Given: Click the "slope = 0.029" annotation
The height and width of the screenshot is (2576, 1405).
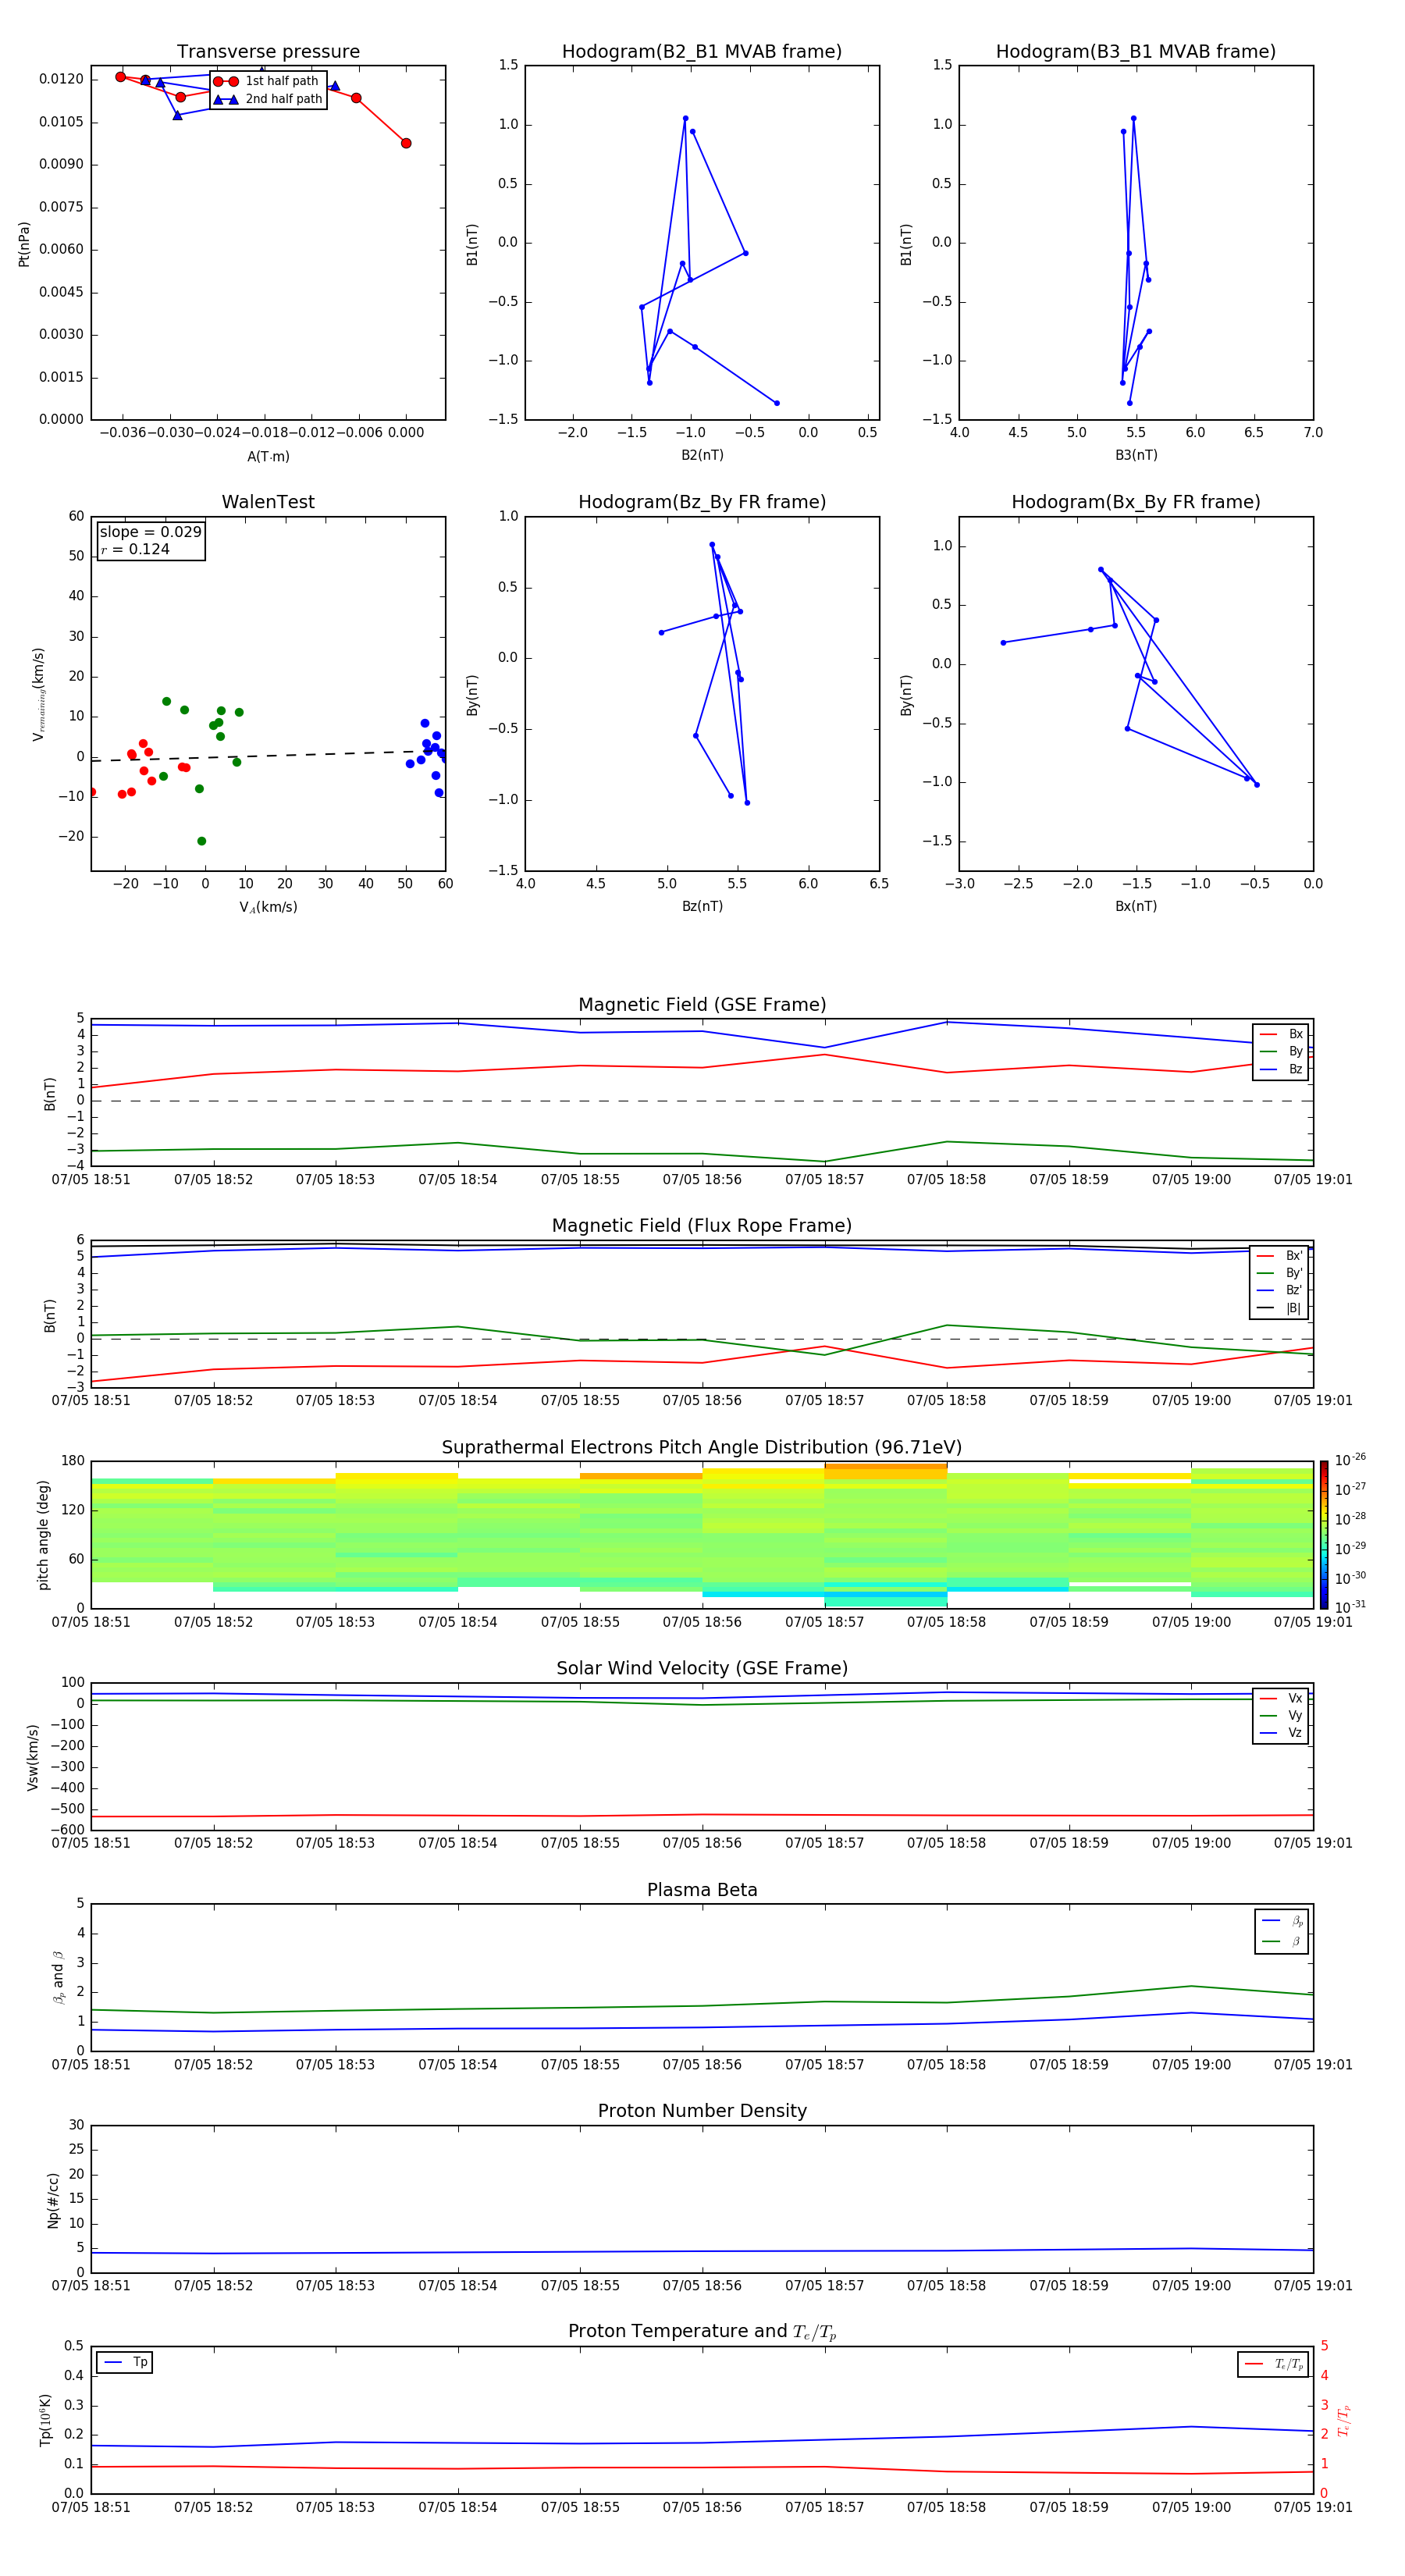Looking at the screenshot, I should tap(150, 532).
